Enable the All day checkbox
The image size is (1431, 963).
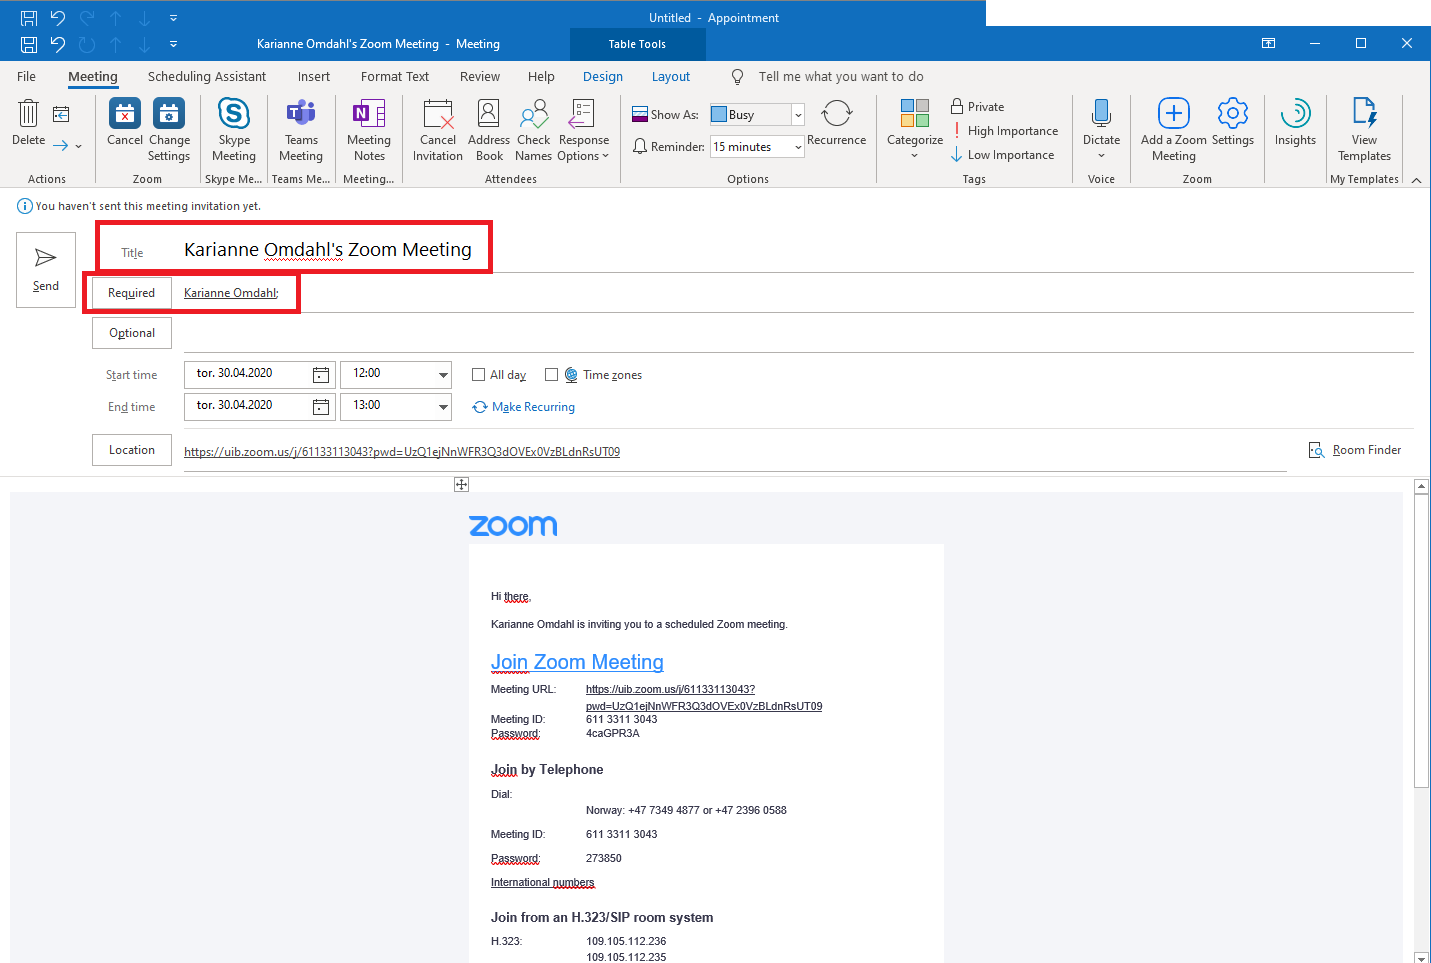point(479,375)
